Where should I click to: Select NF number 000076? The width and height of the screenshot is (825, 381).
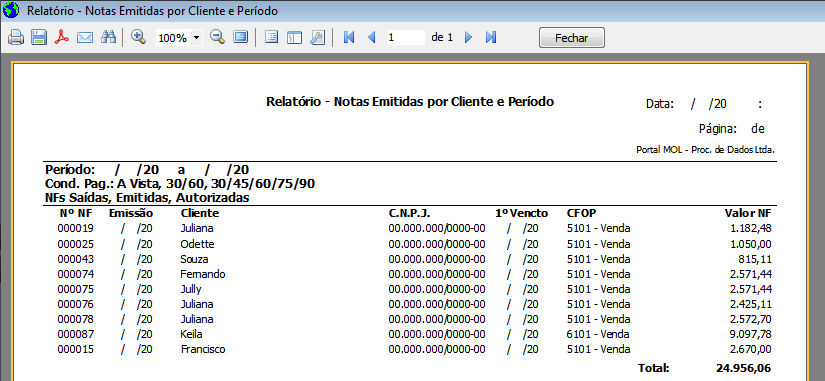coord(75,304)
